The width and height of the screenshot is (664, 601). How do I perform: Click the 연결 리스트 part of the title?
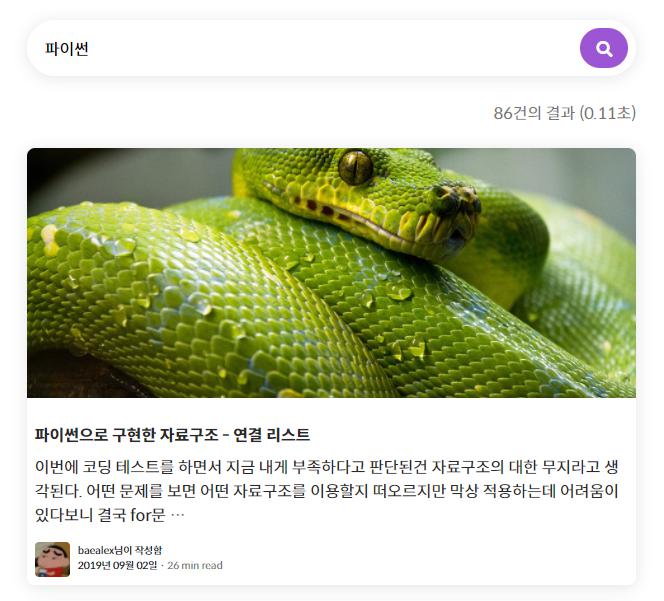271,435
